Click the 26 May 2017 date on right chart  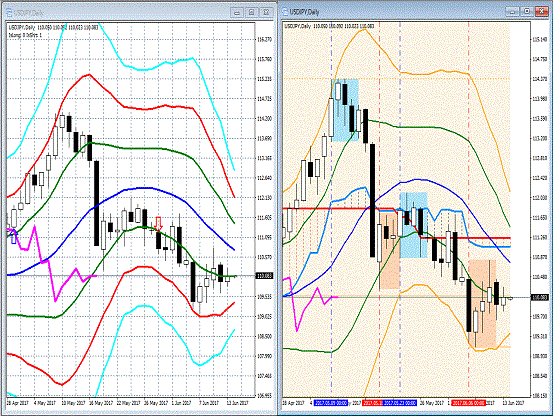tap(431, 403)
